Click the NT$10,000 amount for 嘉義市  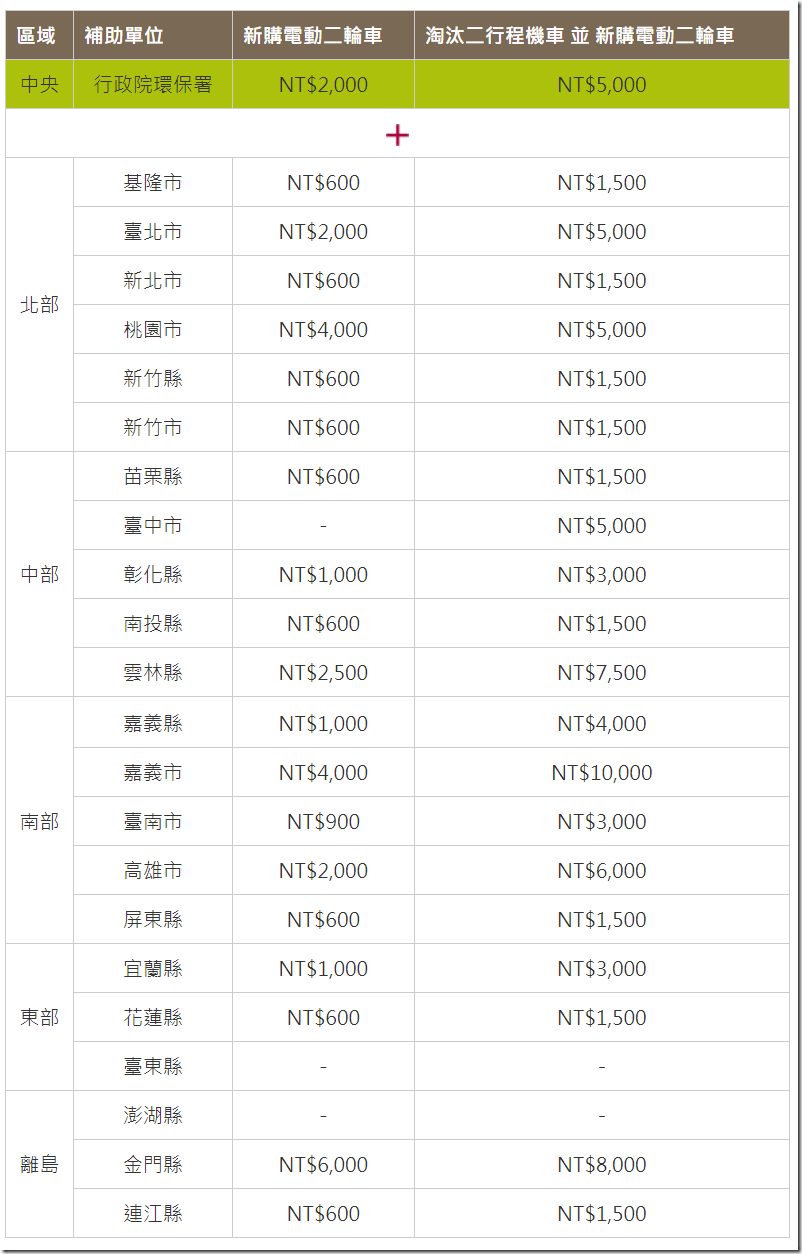click(x=602, y=773)
